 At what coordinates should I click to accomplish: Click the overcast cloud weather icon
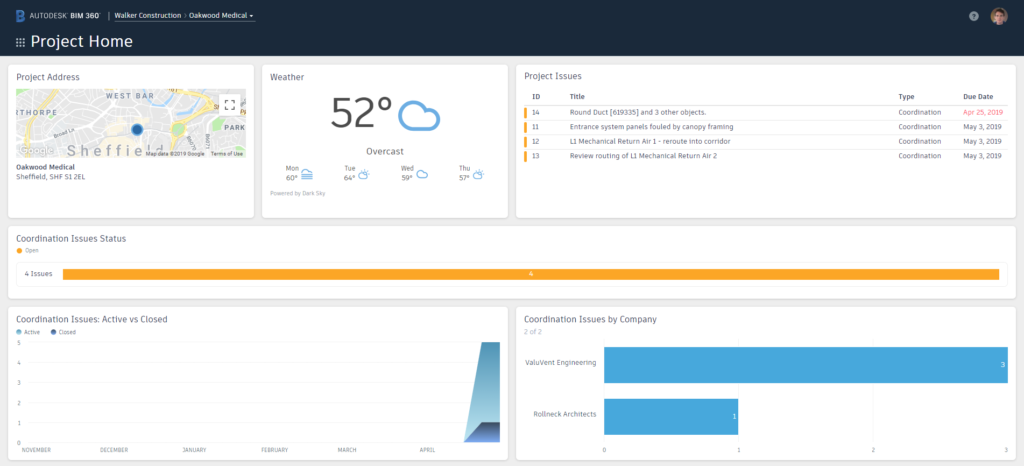pos(419,116)
